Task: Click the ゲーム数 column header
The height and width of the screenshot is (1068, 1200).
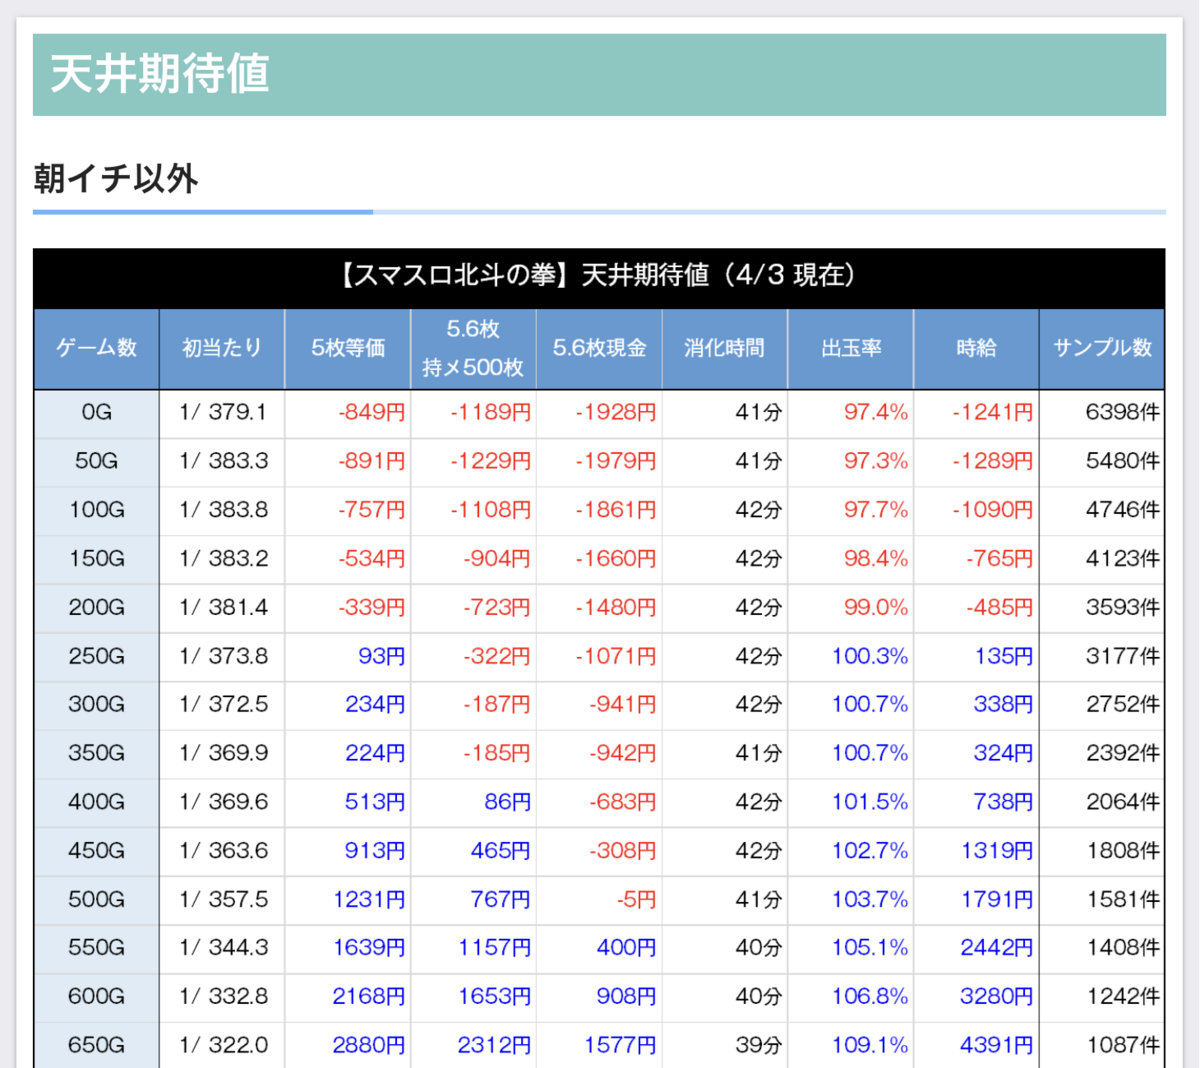Action: click(97, 348)
